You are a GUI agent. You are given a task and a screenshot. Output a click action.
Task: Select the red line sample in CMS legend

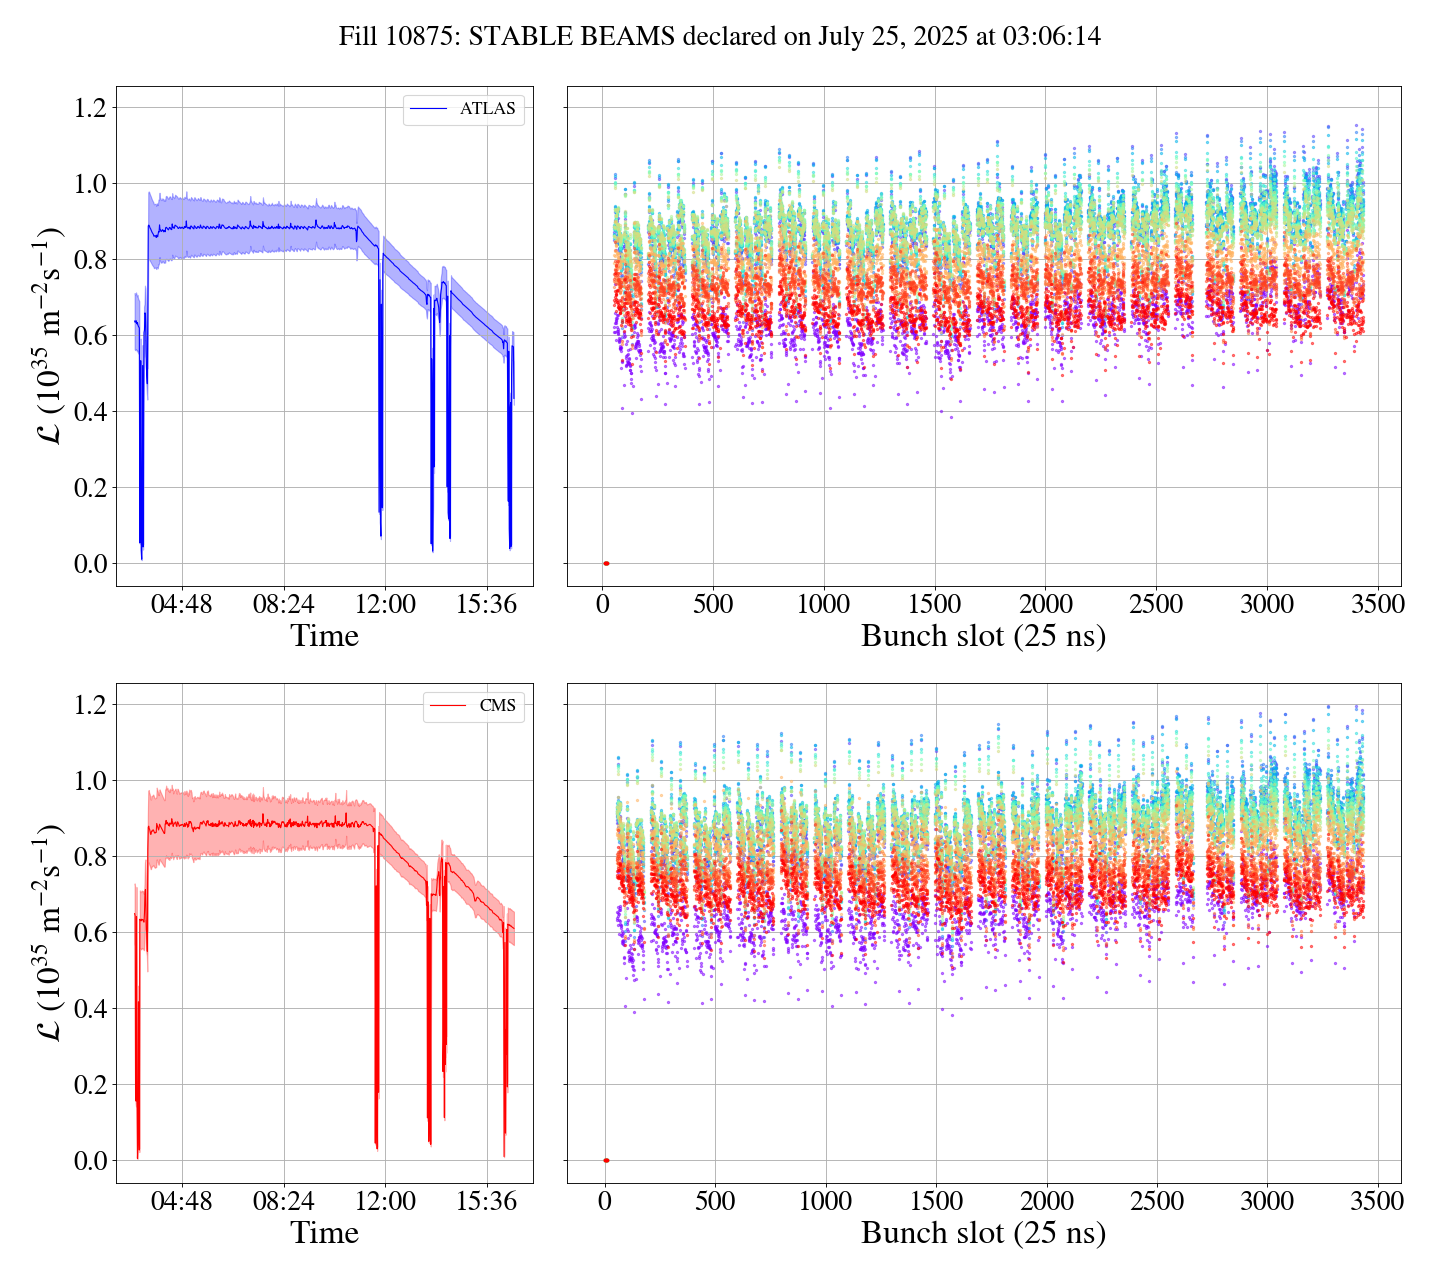click(x=447, y=706)
